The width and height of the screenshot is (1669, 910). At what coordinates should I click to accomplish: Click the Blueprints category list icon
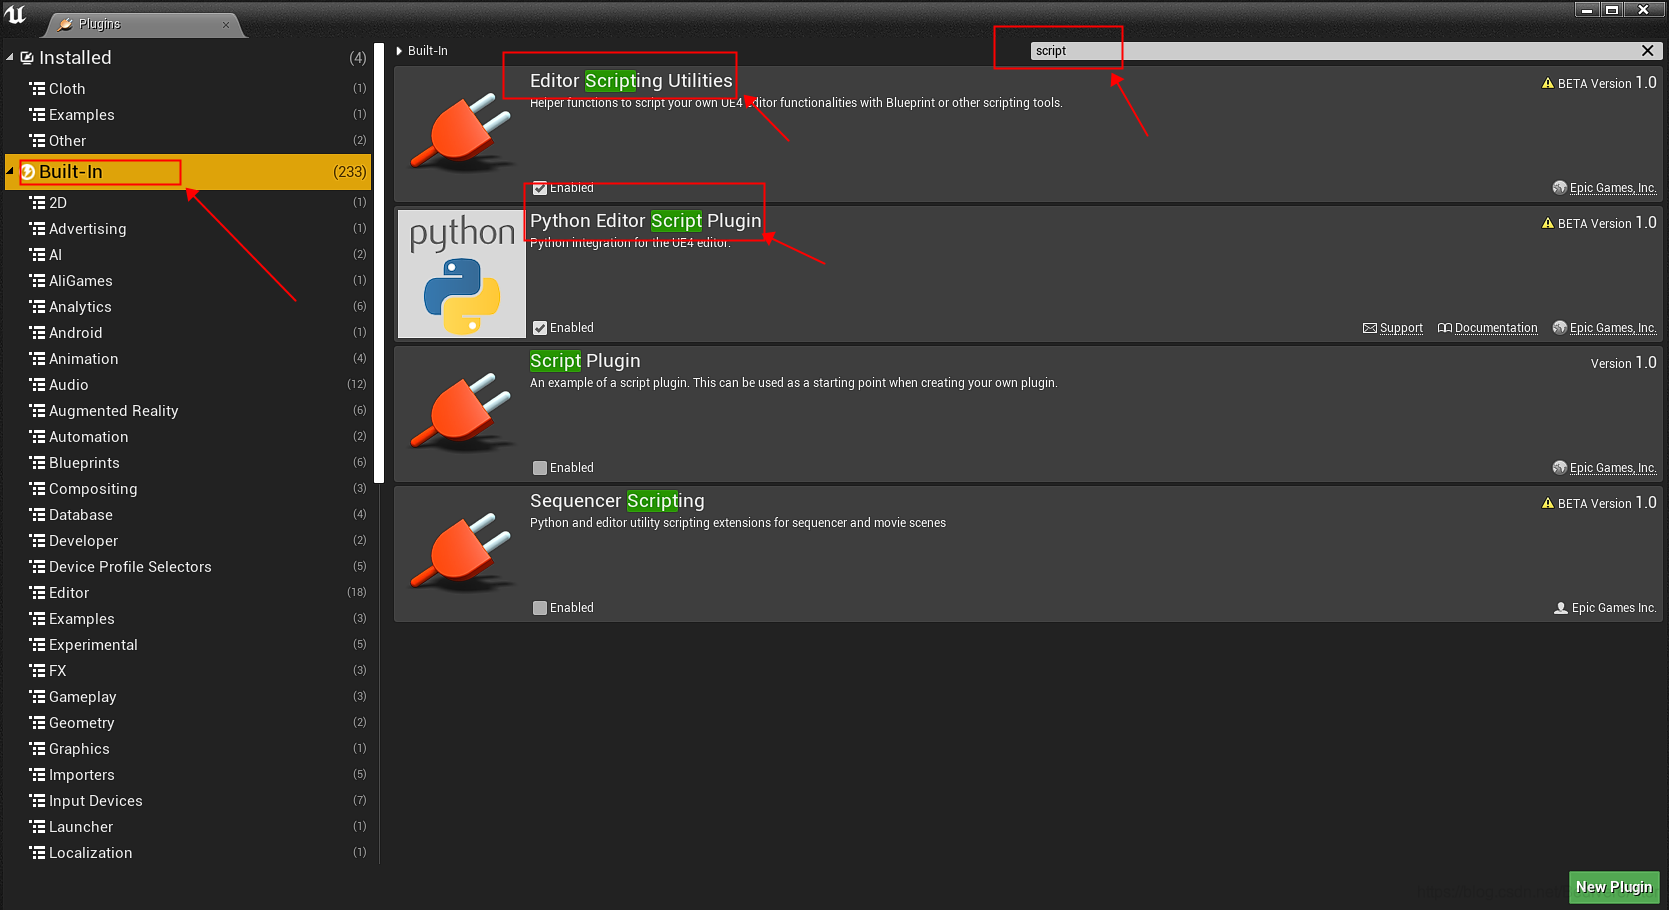click(37, 463)
